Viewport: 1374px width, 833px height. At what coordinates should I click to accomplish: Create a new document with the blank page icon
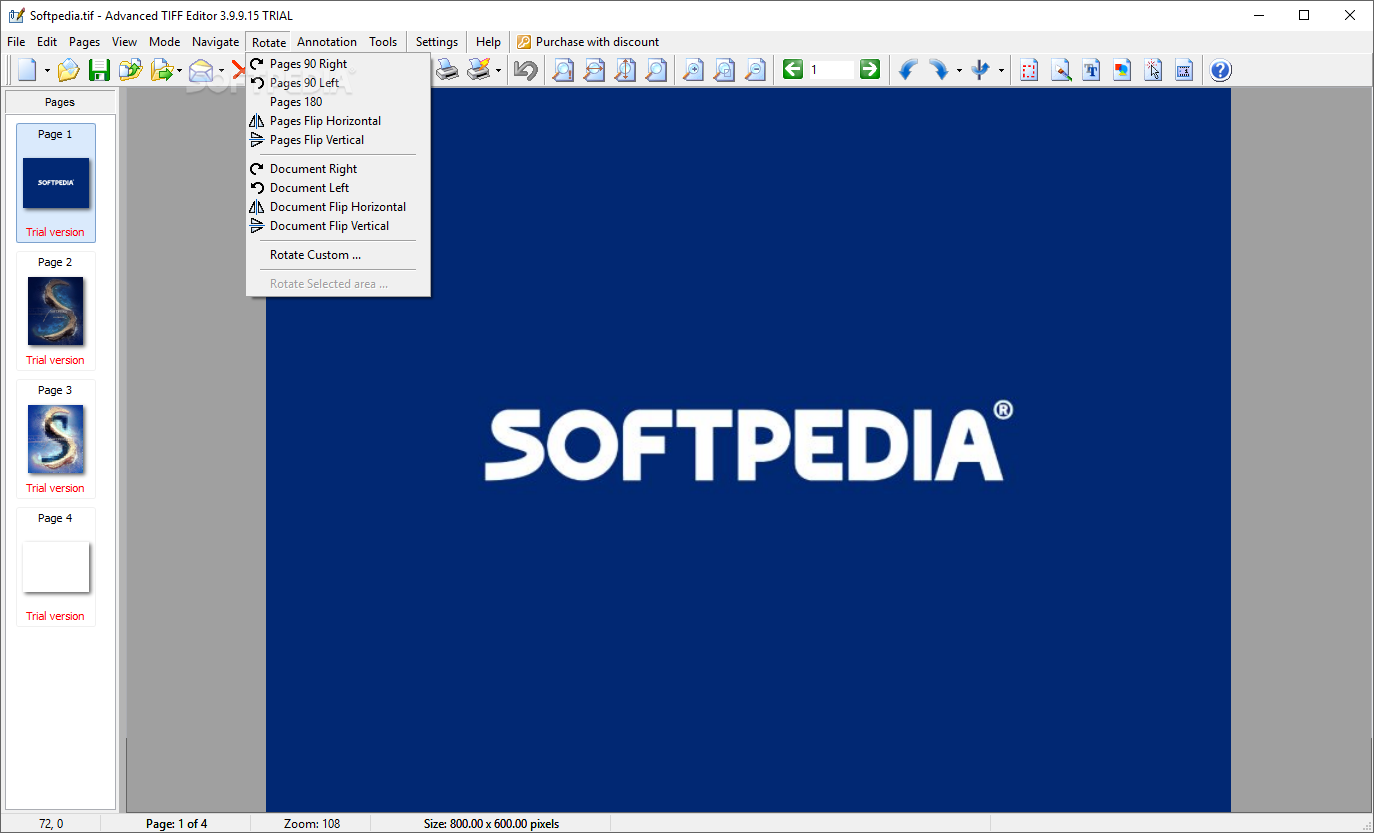[27, 70]
